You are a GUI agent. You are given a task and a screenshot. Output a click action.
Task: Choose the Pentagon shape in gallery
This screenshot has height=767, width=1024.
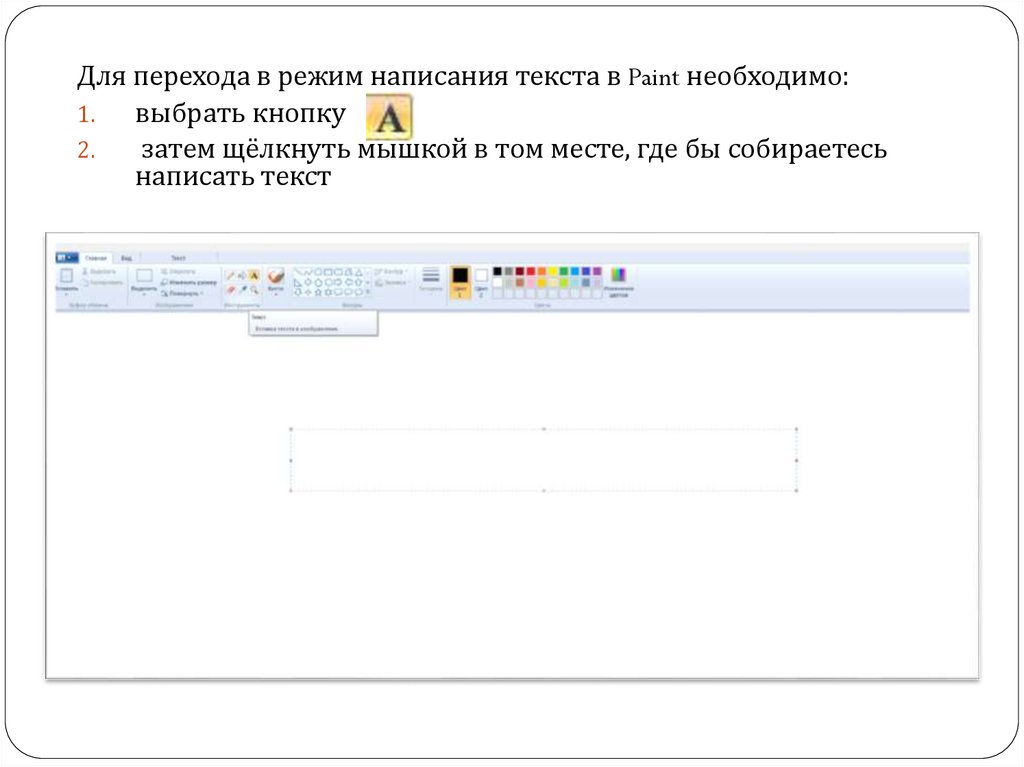tap(318, 282)
